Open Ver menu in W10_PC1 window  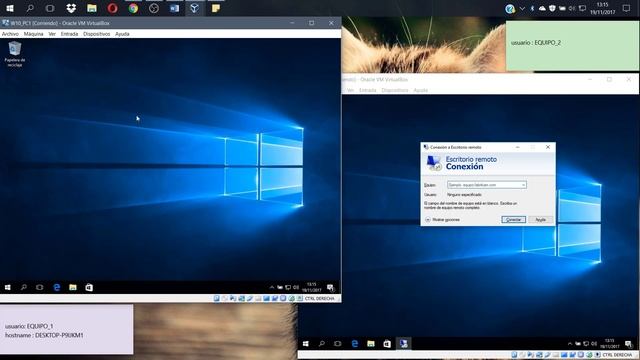(x=52, y=34)
